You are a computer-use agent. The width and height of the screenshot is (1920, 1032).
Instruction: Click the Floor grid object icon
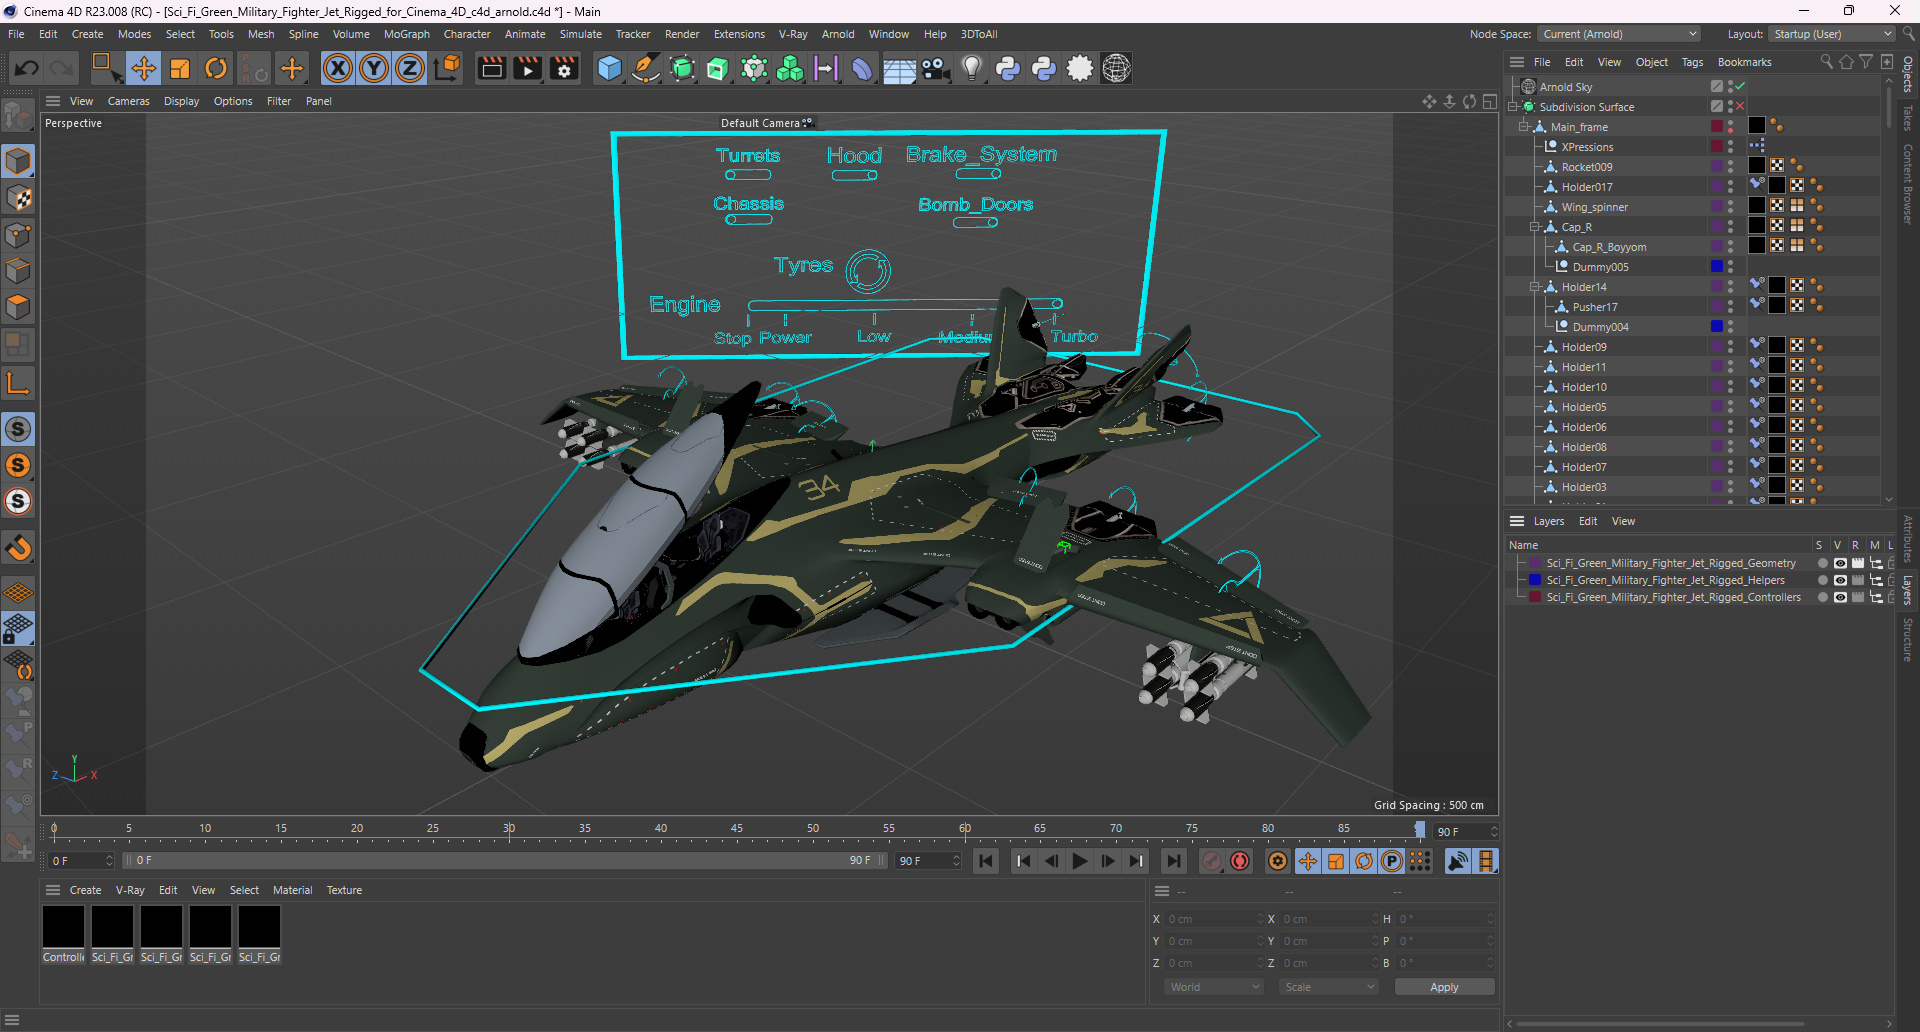[899, 68]
